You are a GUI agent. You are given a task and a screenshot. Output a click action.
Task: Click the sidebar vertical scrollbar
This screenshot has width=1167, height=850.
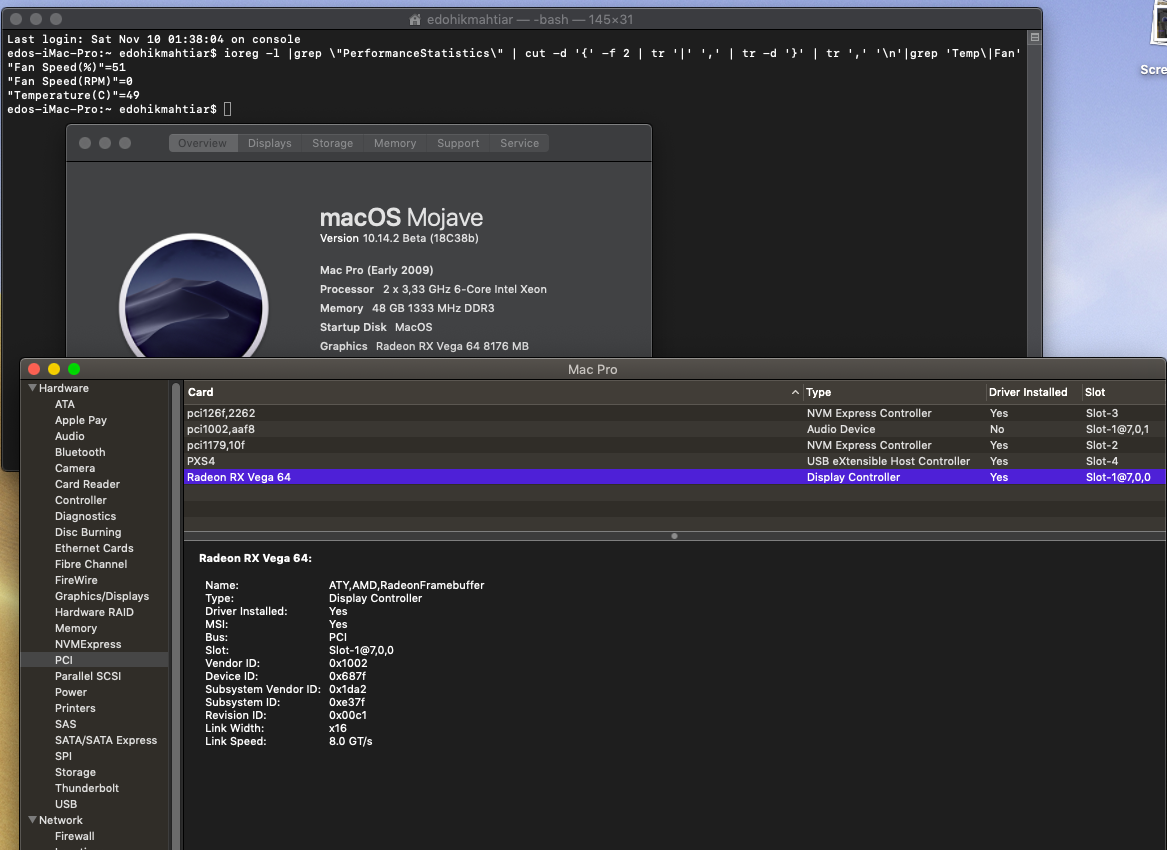coord(176,616)
